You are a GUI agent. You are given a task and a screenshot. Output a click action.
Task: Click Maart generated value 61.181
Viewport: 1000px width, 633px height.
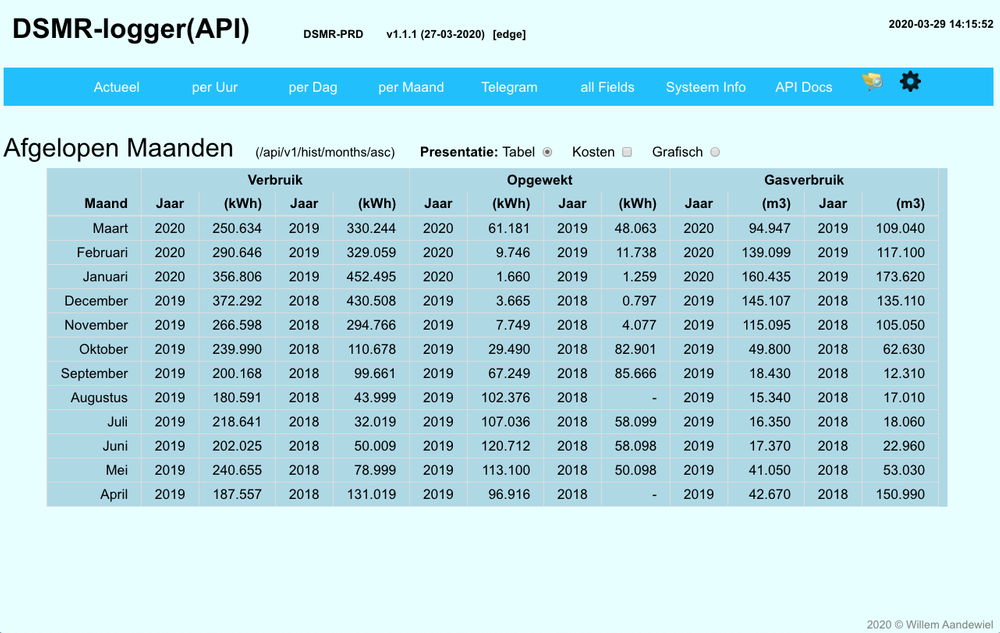[509, 228]
